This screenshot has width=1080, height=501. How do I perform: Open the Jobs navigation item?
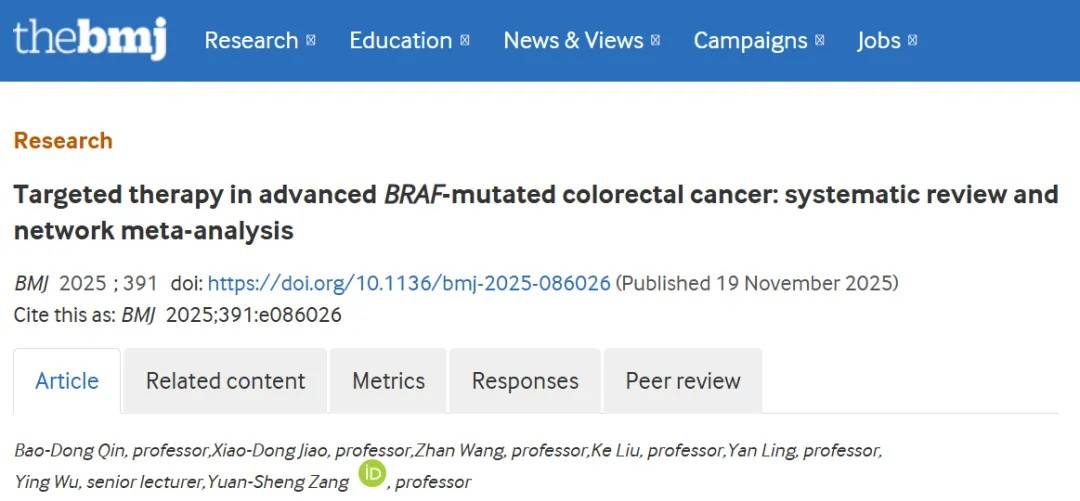pyautogui.click(x=878, y=41)
